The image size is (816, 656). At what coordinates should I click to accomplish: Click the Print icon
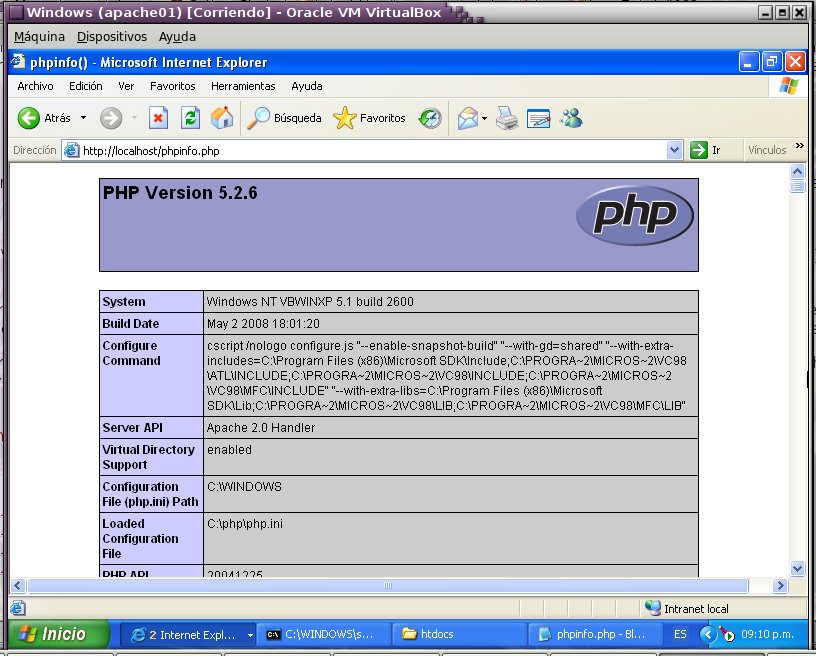[507, 118]
